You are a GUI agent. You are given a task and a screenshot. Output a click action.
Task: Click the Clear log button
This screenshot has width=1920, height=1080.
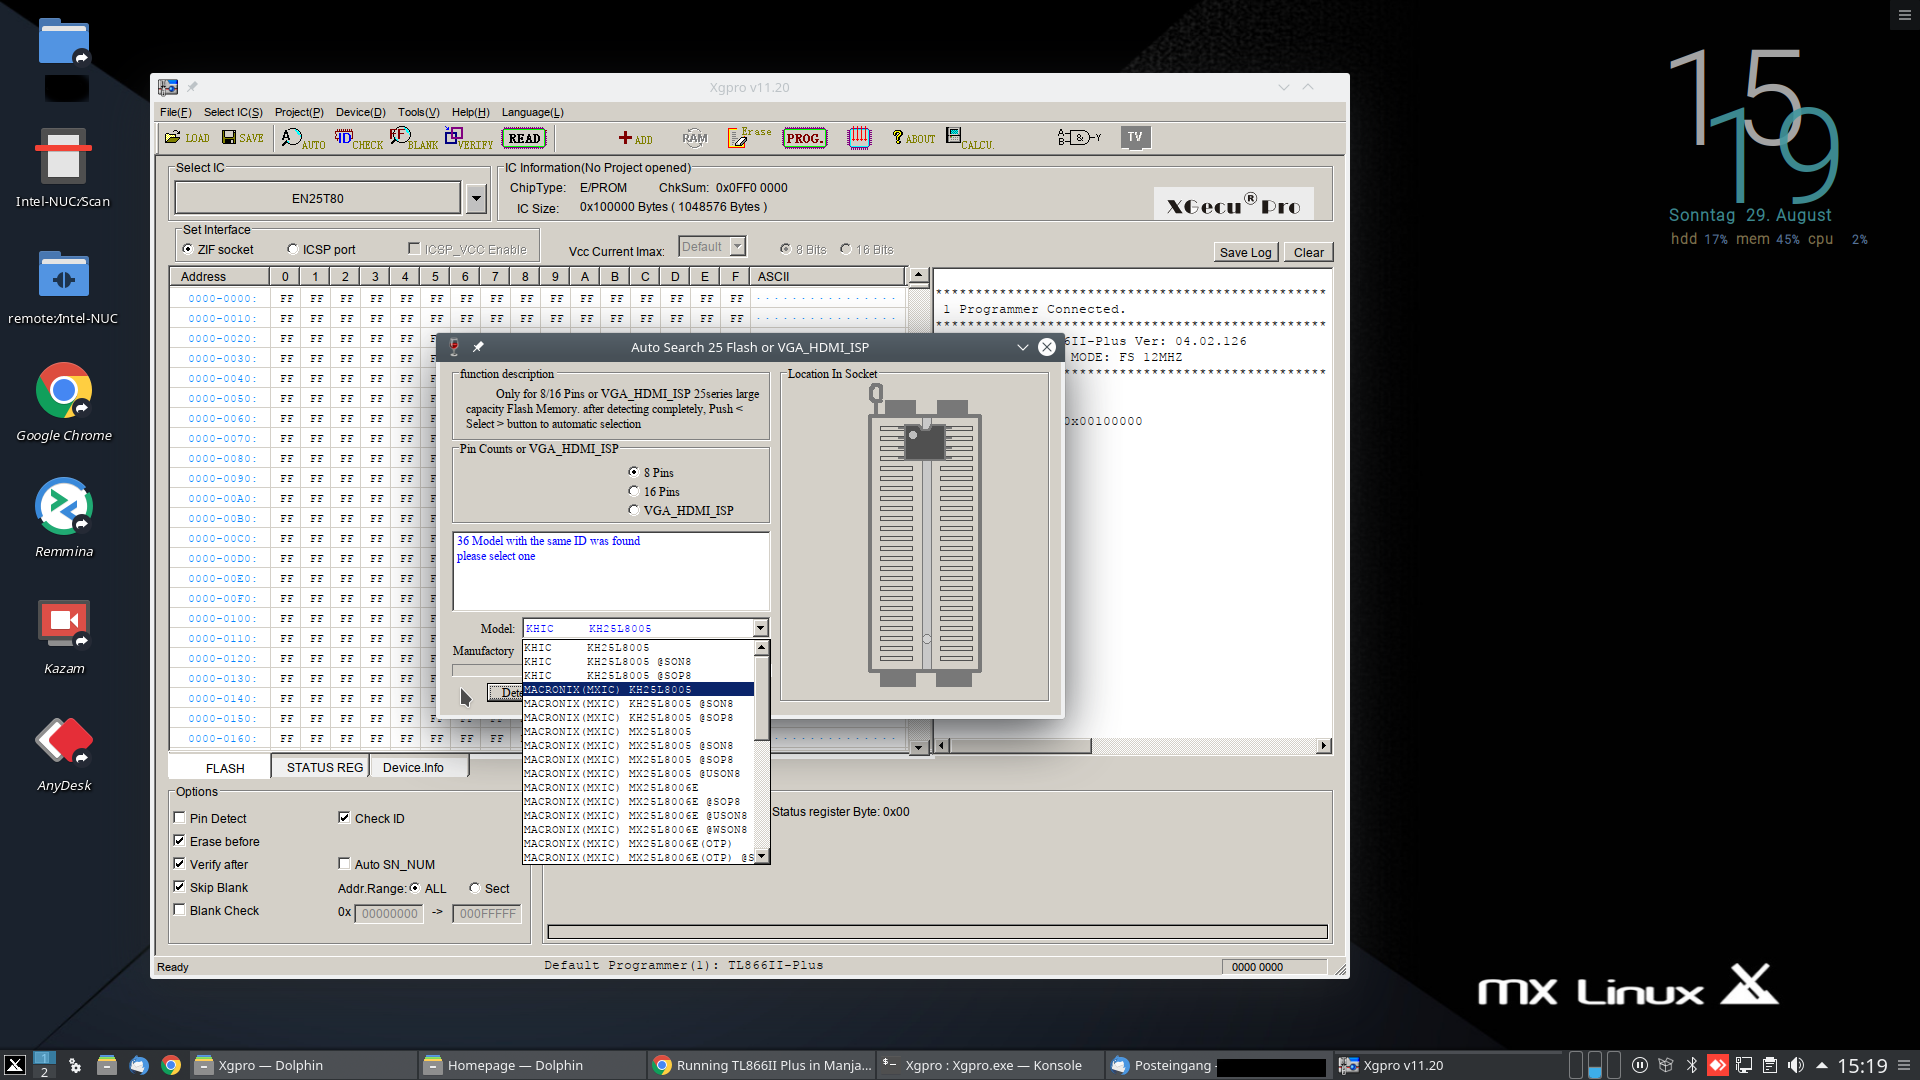tap(1308, 252)
